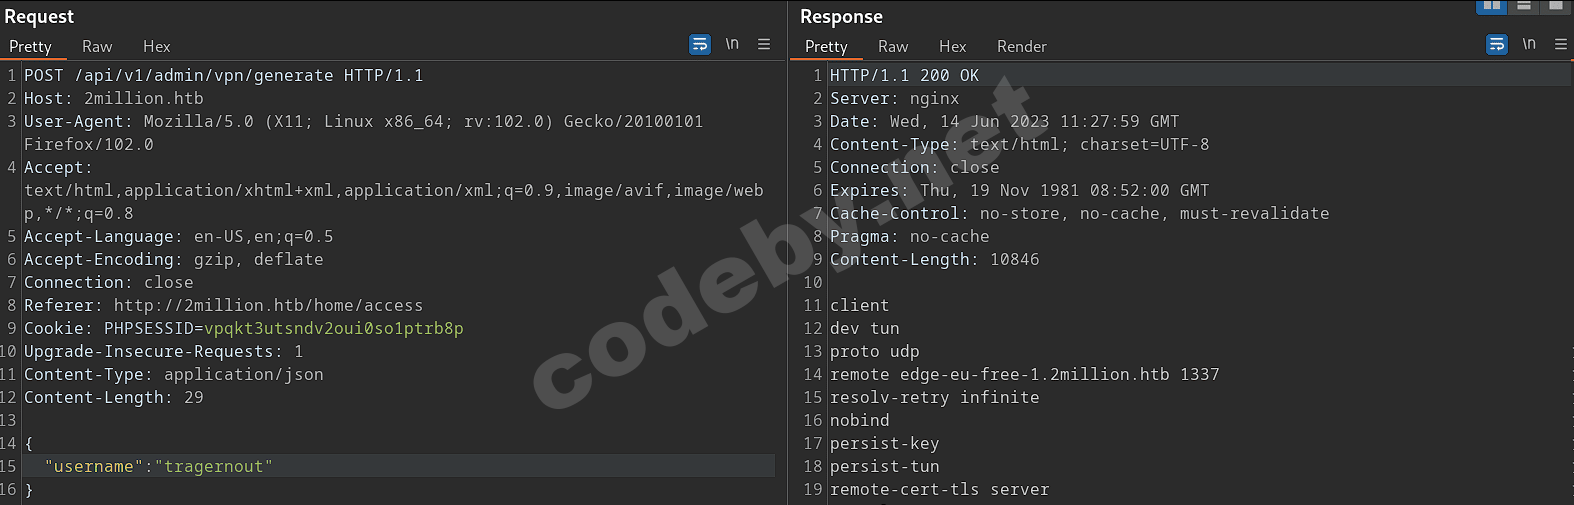The height and width of the screenshot is (505, 1574).
Task: Select the Request Pretty tab
Action: (x=30, y=46)
